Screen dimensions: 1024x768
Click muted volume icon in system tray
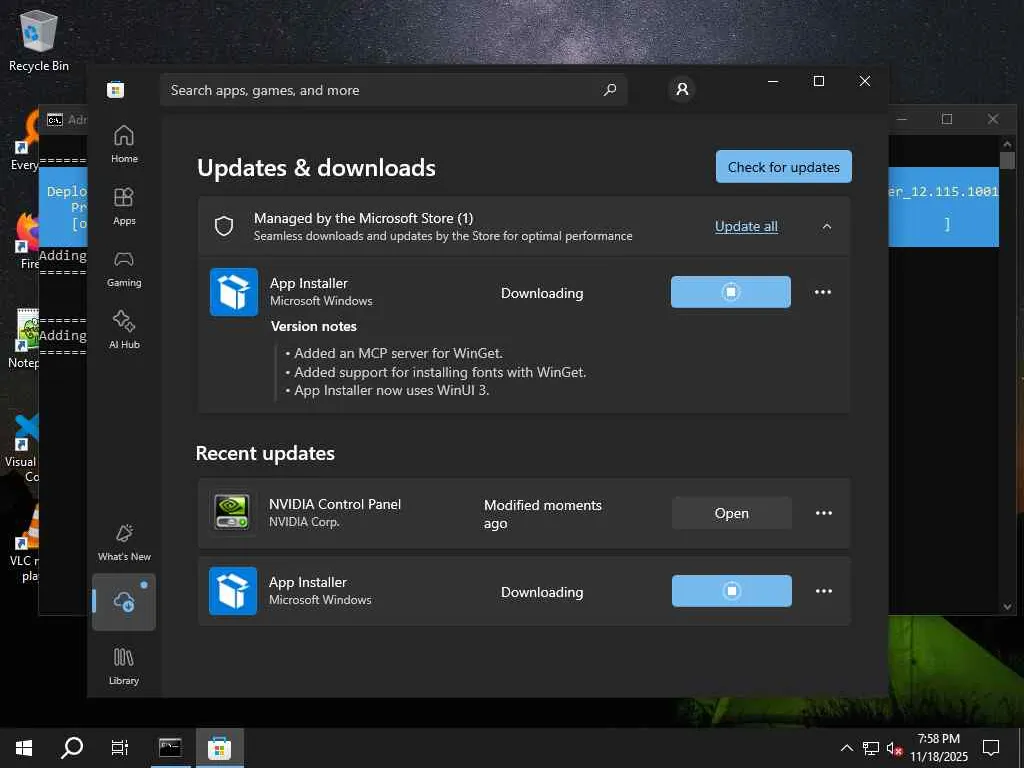(894, 748)
